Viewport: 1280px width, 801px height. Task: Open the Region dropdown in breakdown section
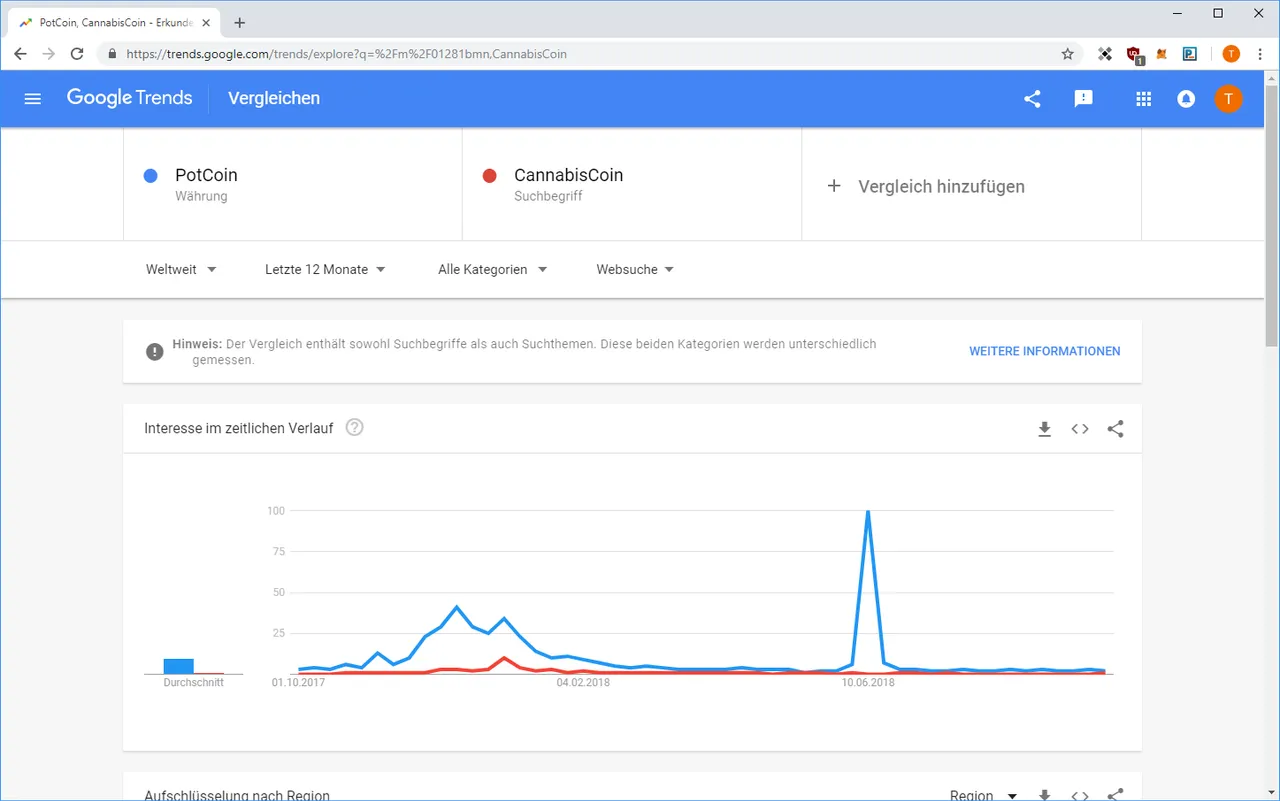pyautogui.click(x=982, y=795)
